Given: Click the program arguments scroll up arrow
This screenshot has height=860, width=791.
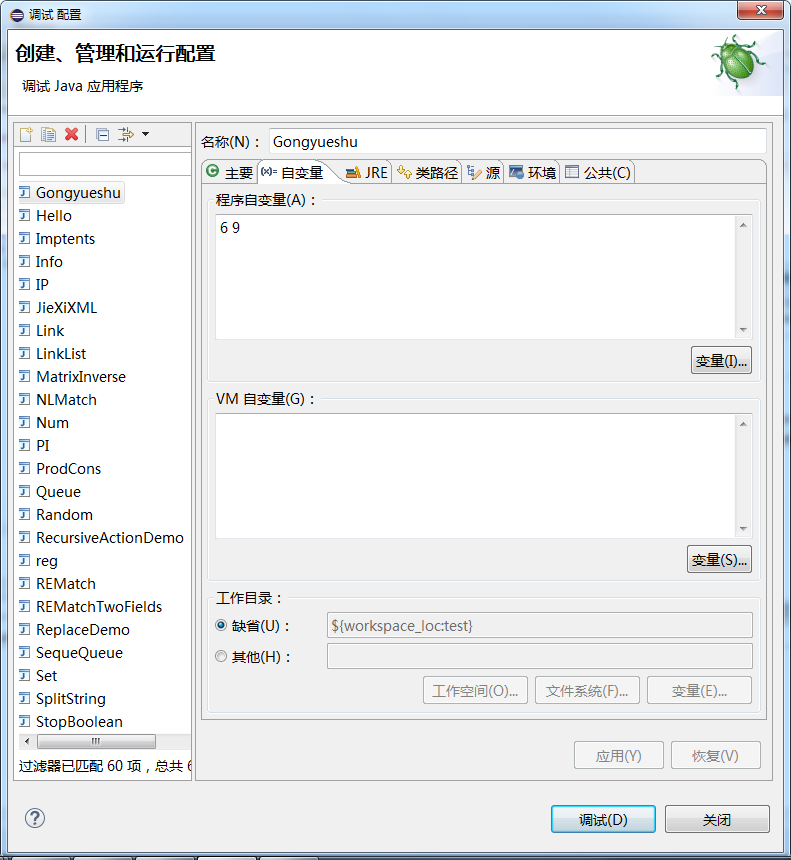Looking at the screenshot, I should click(x=743, y=225).
